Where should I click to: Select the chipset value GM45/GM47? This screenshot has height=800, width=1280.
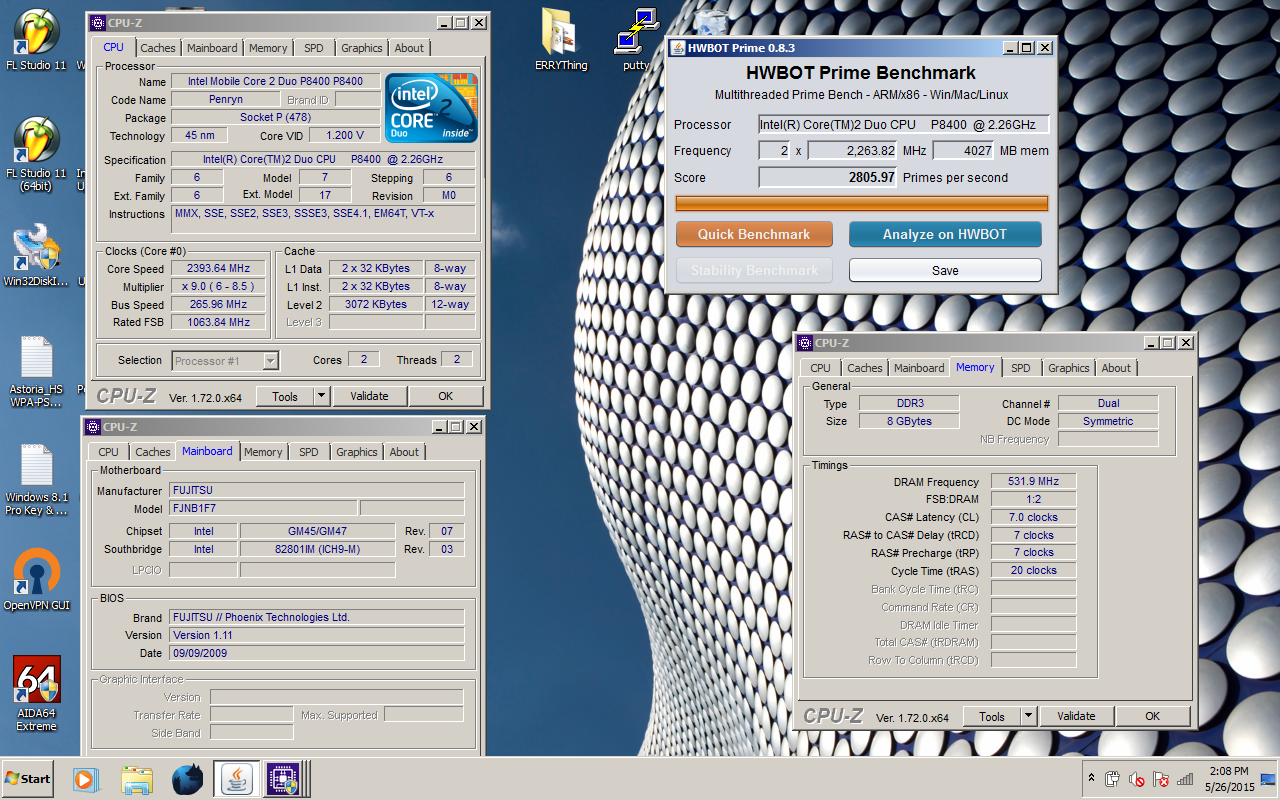pos(319,531)
